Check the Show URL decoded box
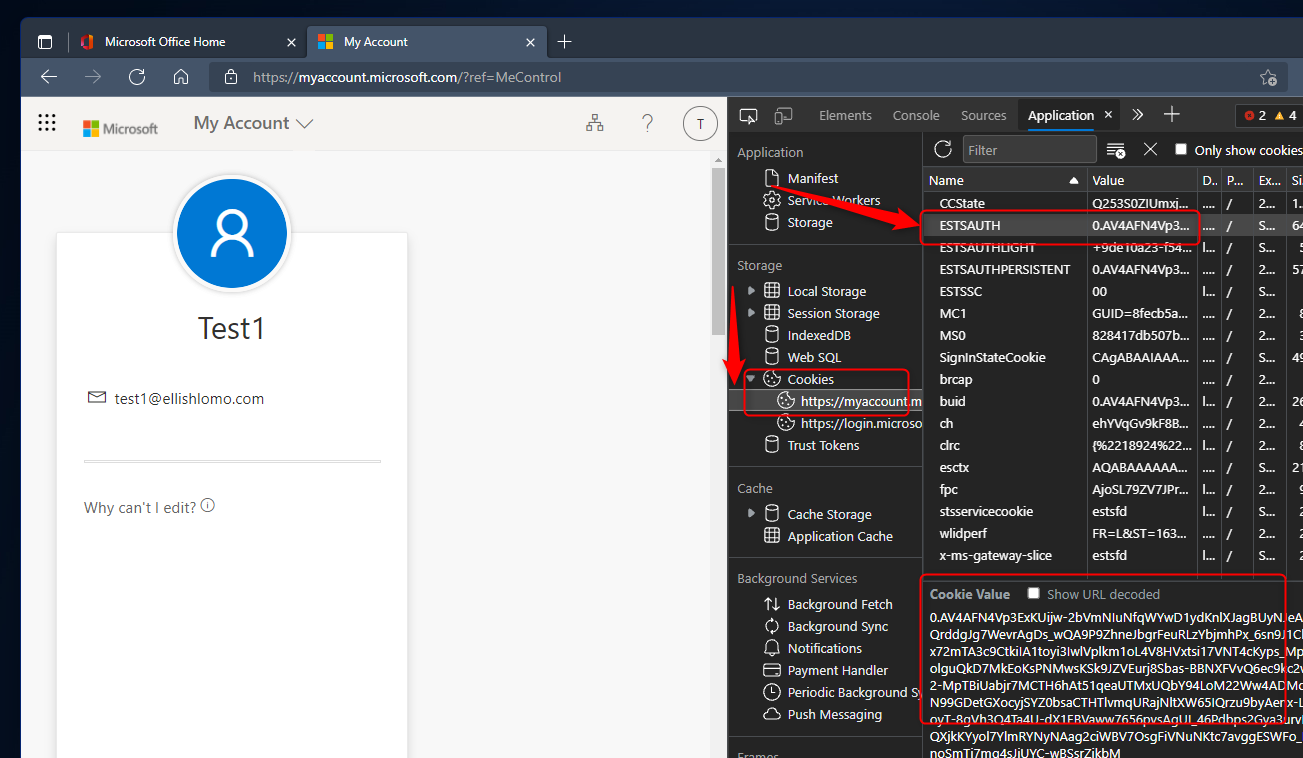Viewport: 1303px width, 758px height. coord(1034,594)
